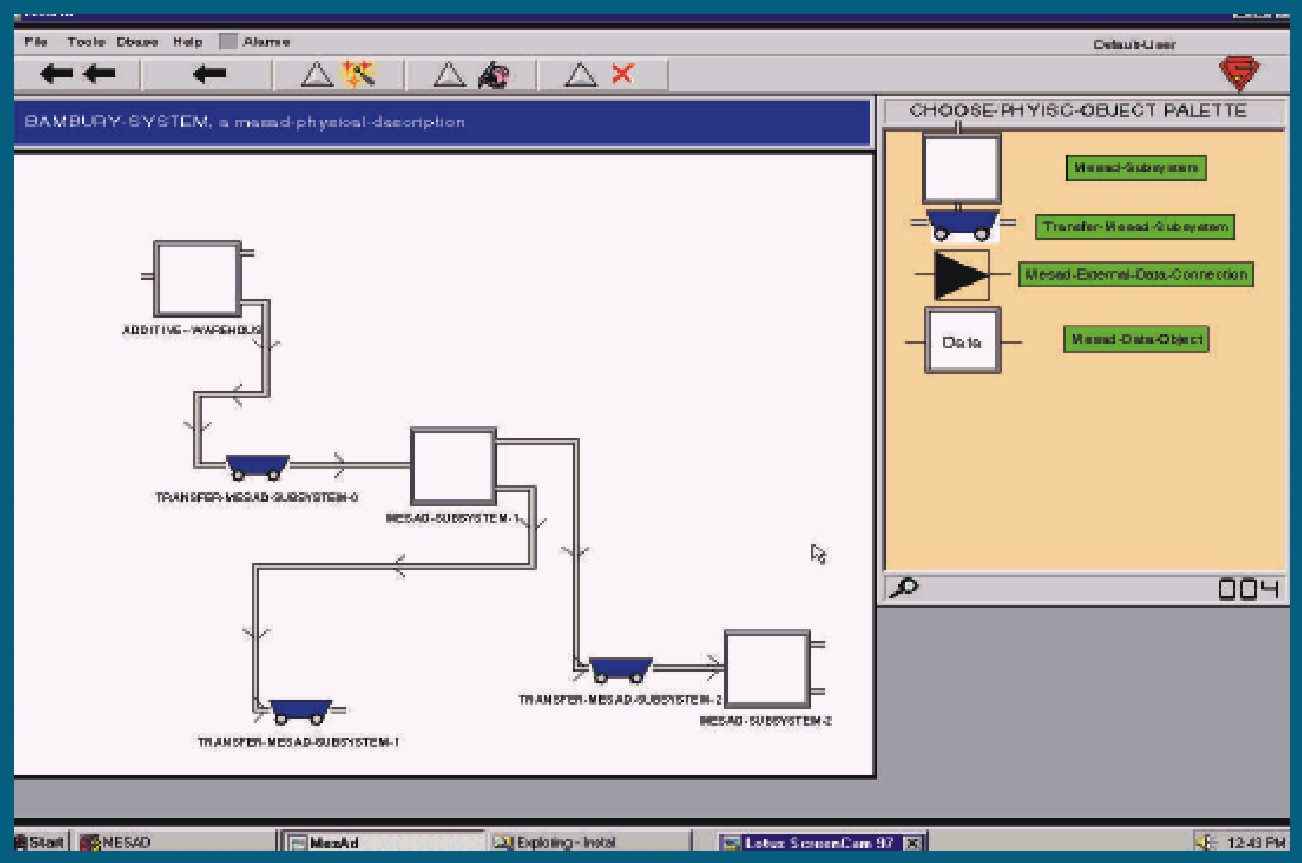
Task: Click the TRANSFER-MESAD-SUBSYSTEM-1 label
Action: (299, 742)
